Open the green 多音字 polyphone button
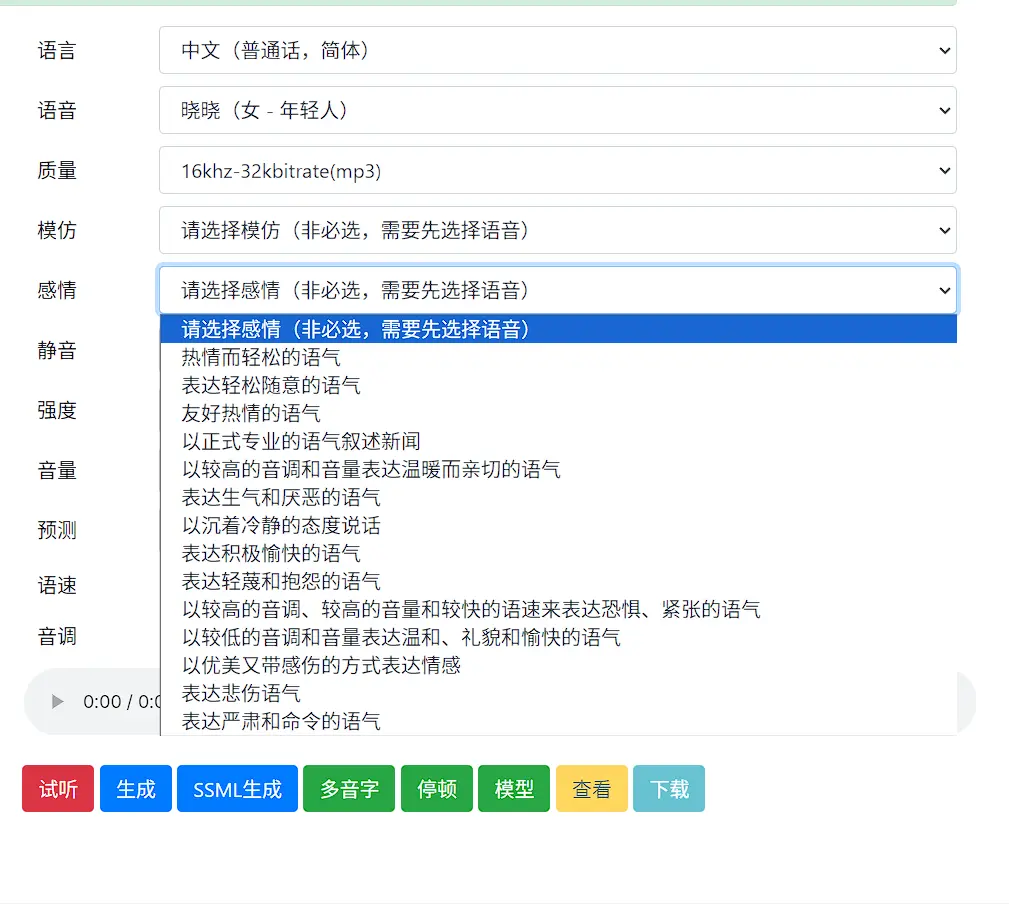 tap(349, 789)
